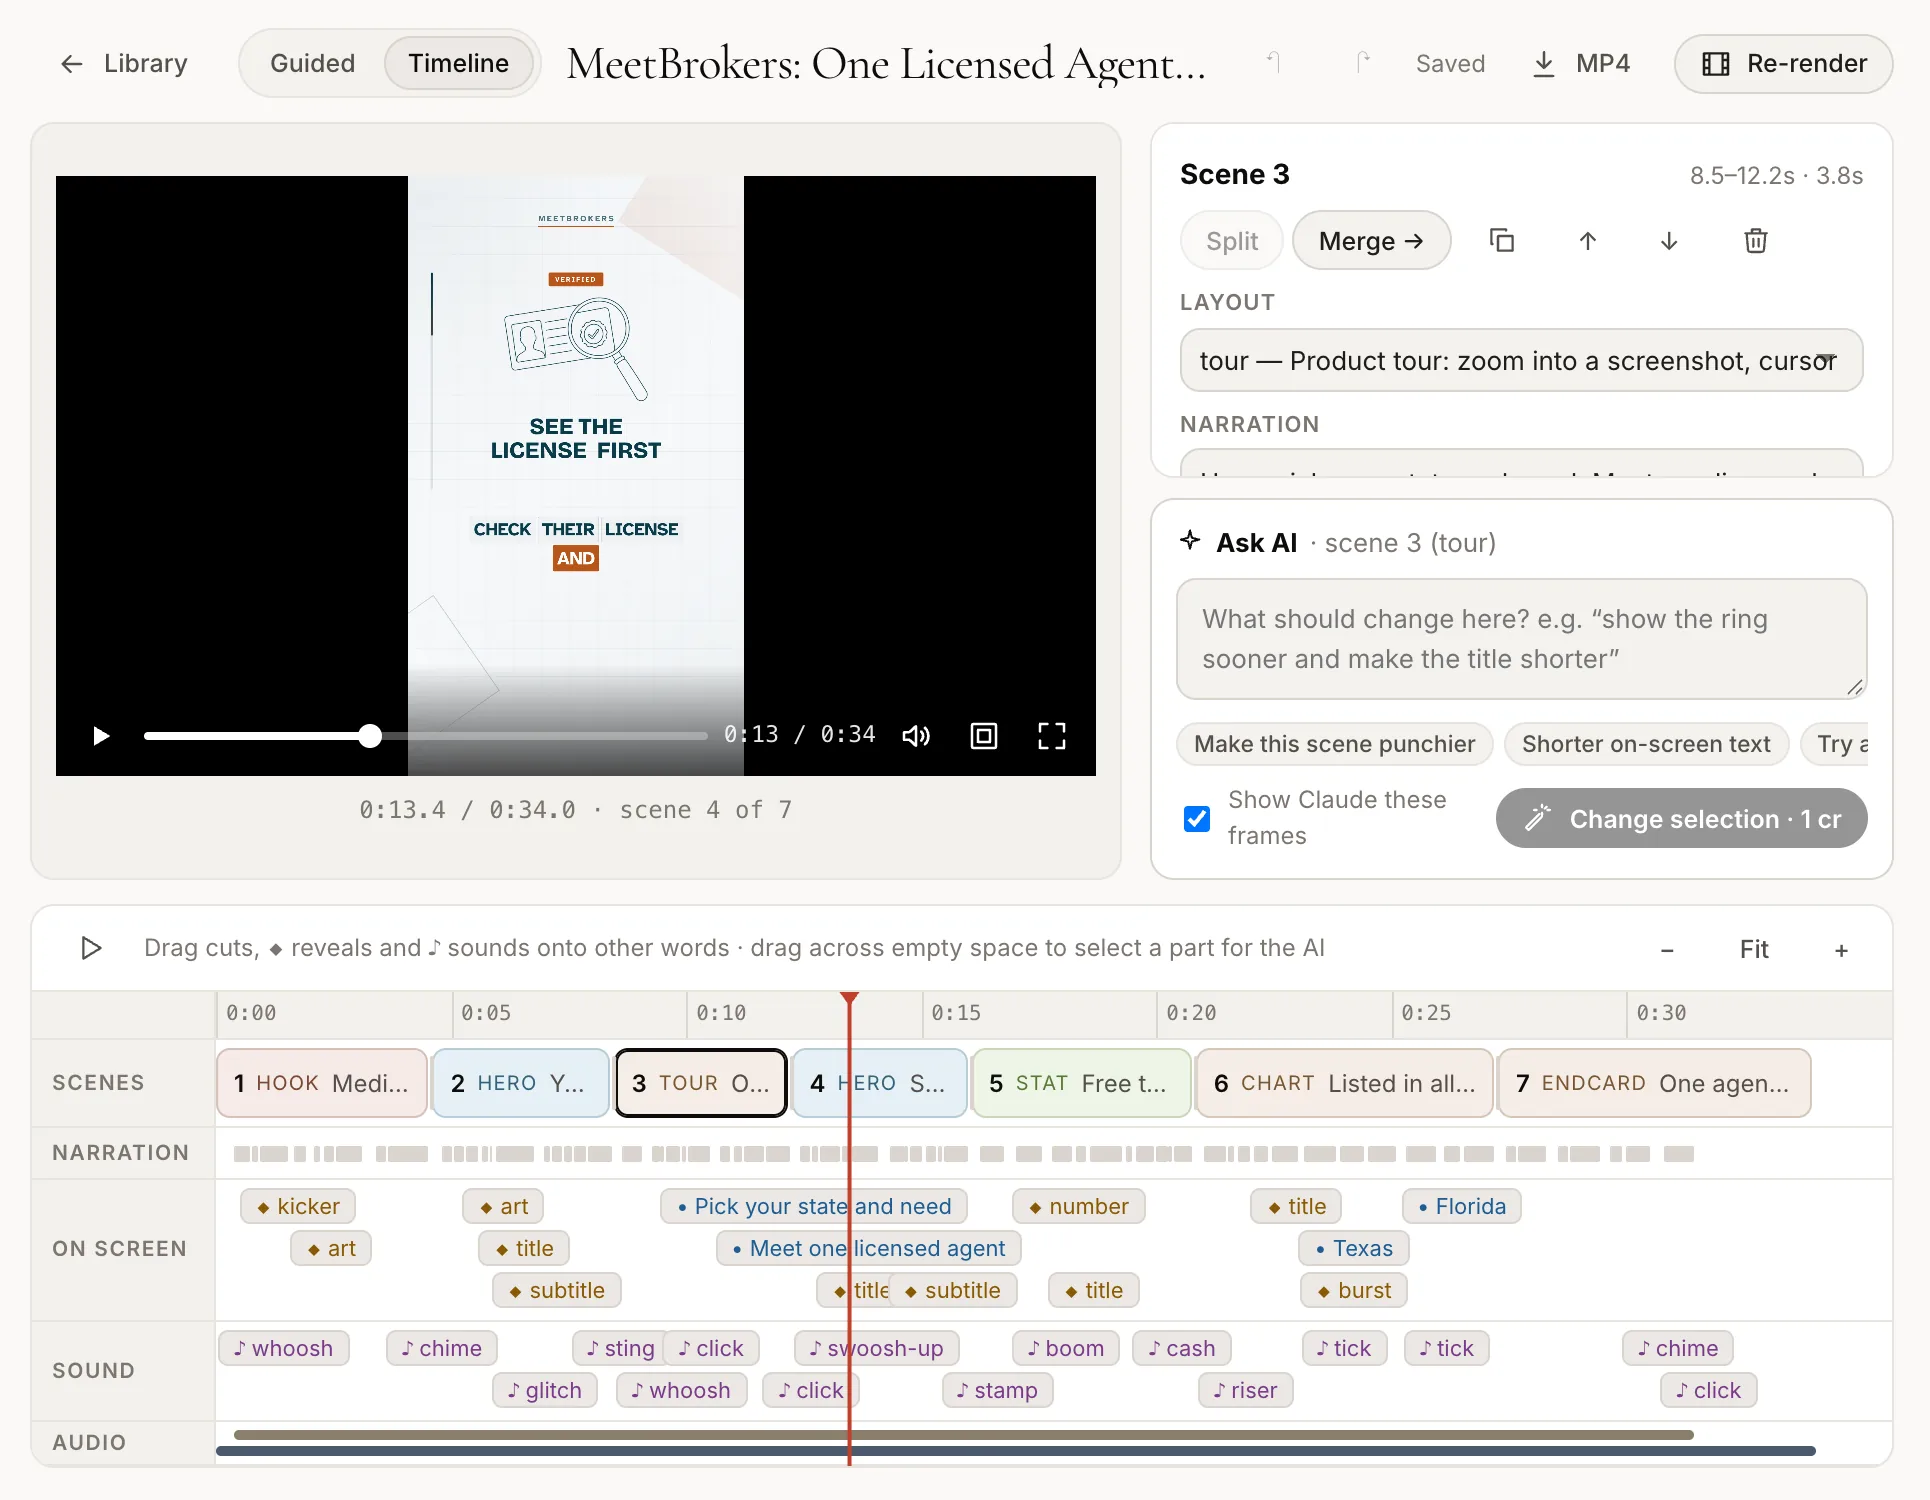Click the Re-render button
This screenshot has height=1500, width=1930.
[x=1784, y=64]
